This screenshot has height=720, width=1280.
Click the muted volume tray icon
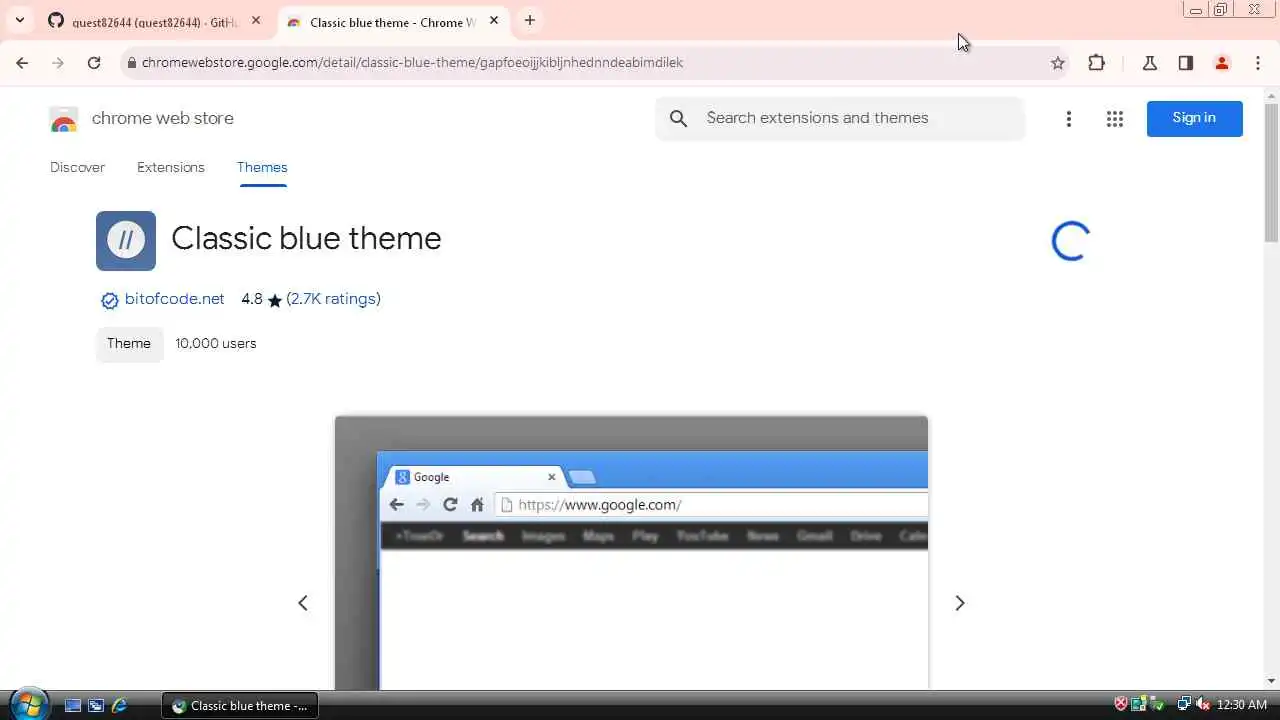[1202, 704]
